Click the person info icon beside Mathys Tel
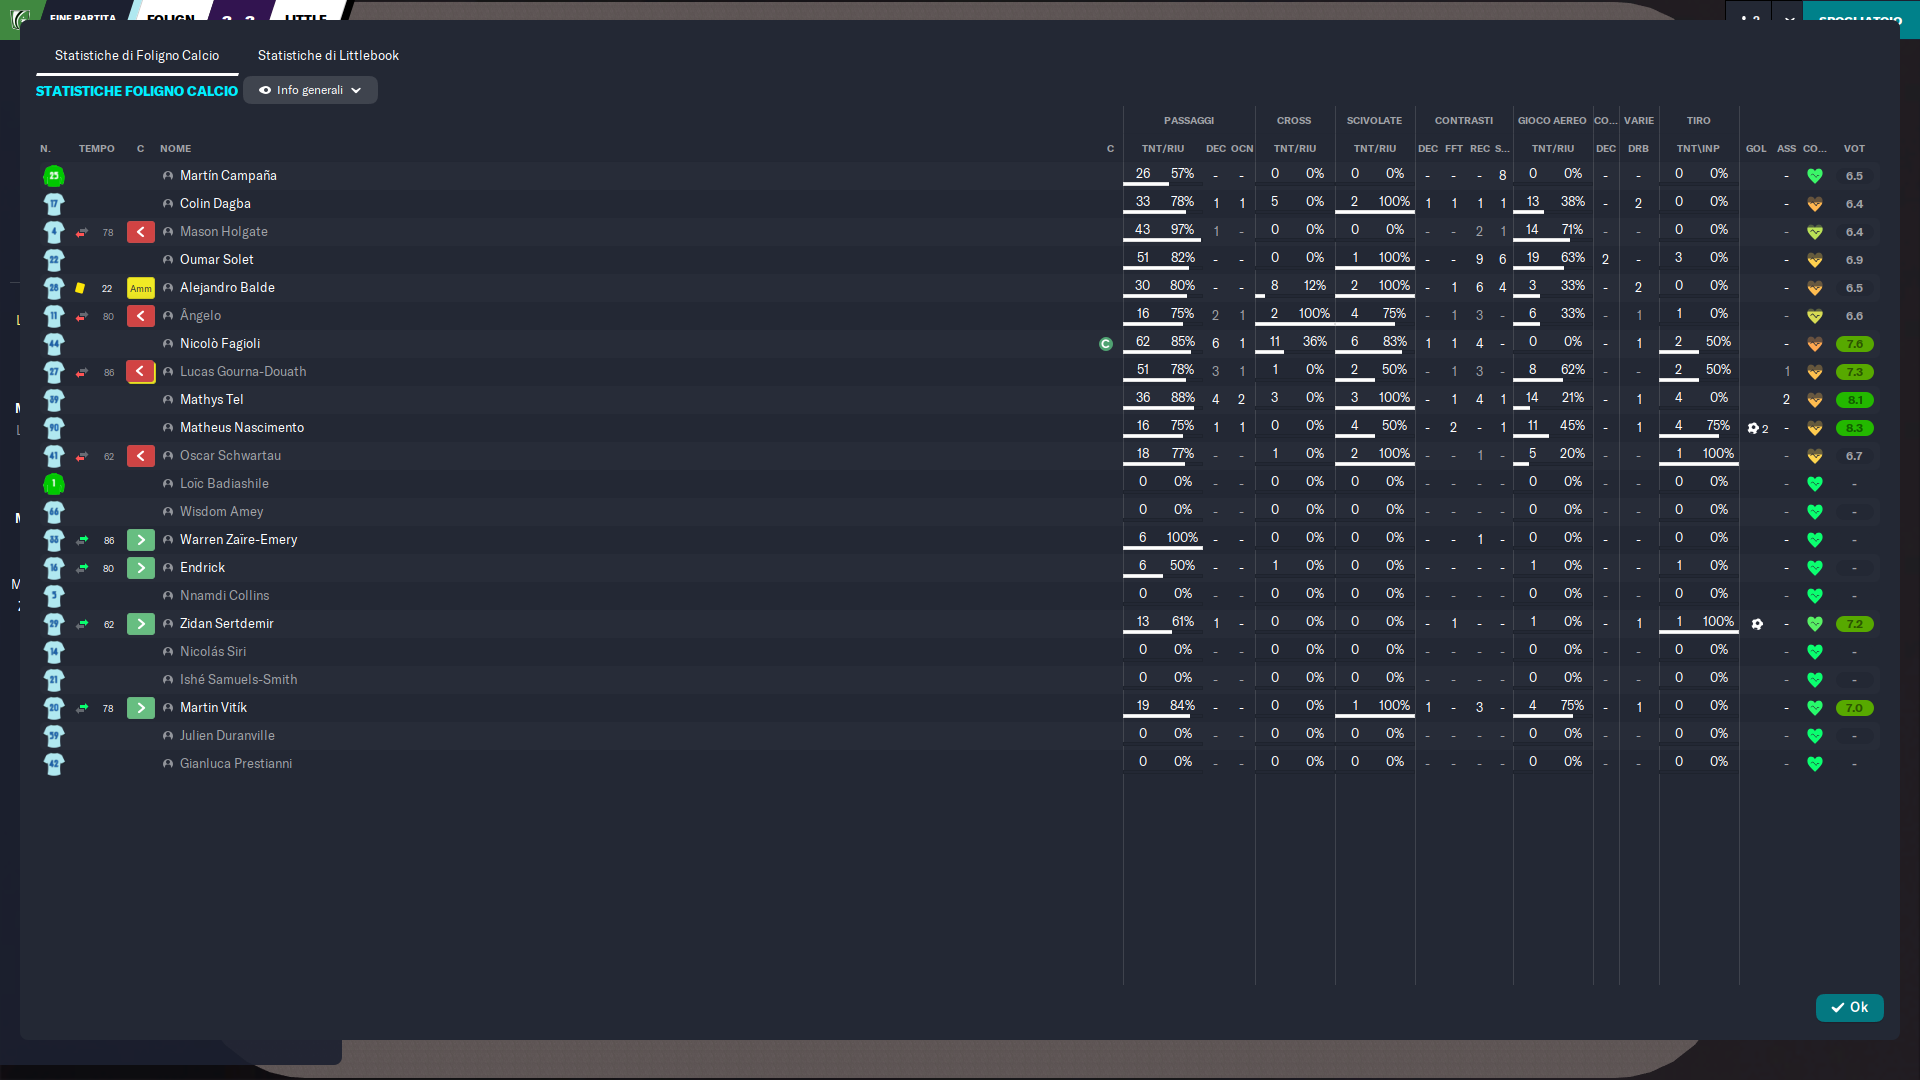Screen dimensions: 1920x1080 click(168, 400)
